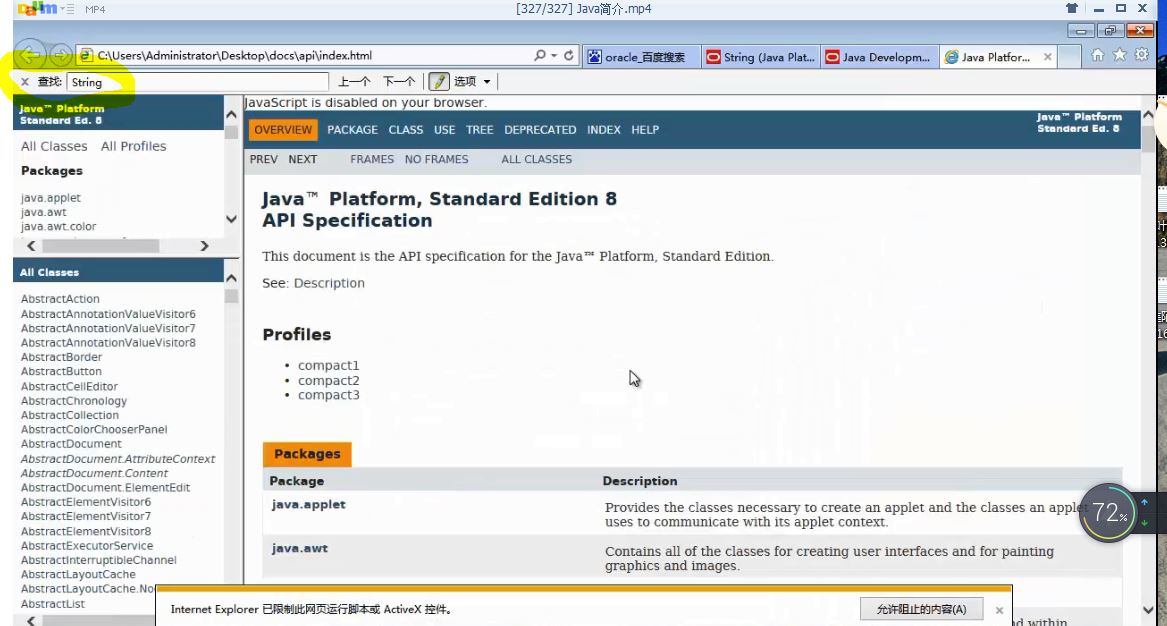This screenshot has width=1167, height=626.
Task: Open the 选项 options dropdown
Action: [473, 82]
